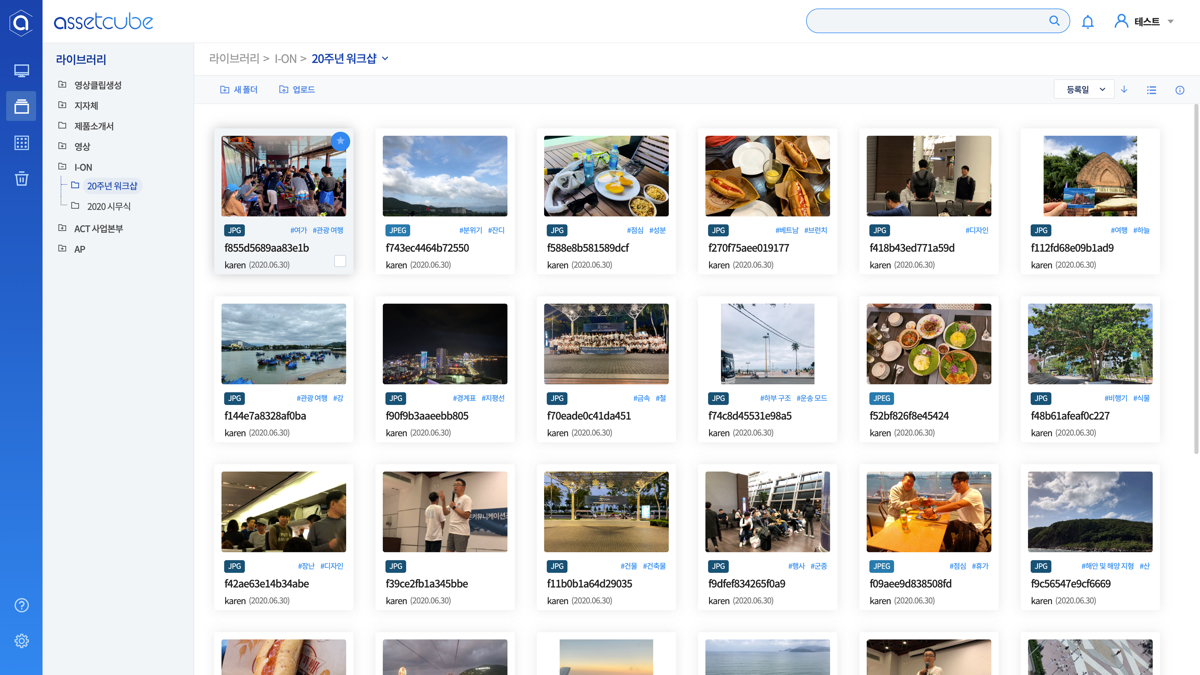Click the #베트남 tag on f270f75aee019177
Image resolution: width=1200 pixels, height=675 pixels.
(787, 230)
